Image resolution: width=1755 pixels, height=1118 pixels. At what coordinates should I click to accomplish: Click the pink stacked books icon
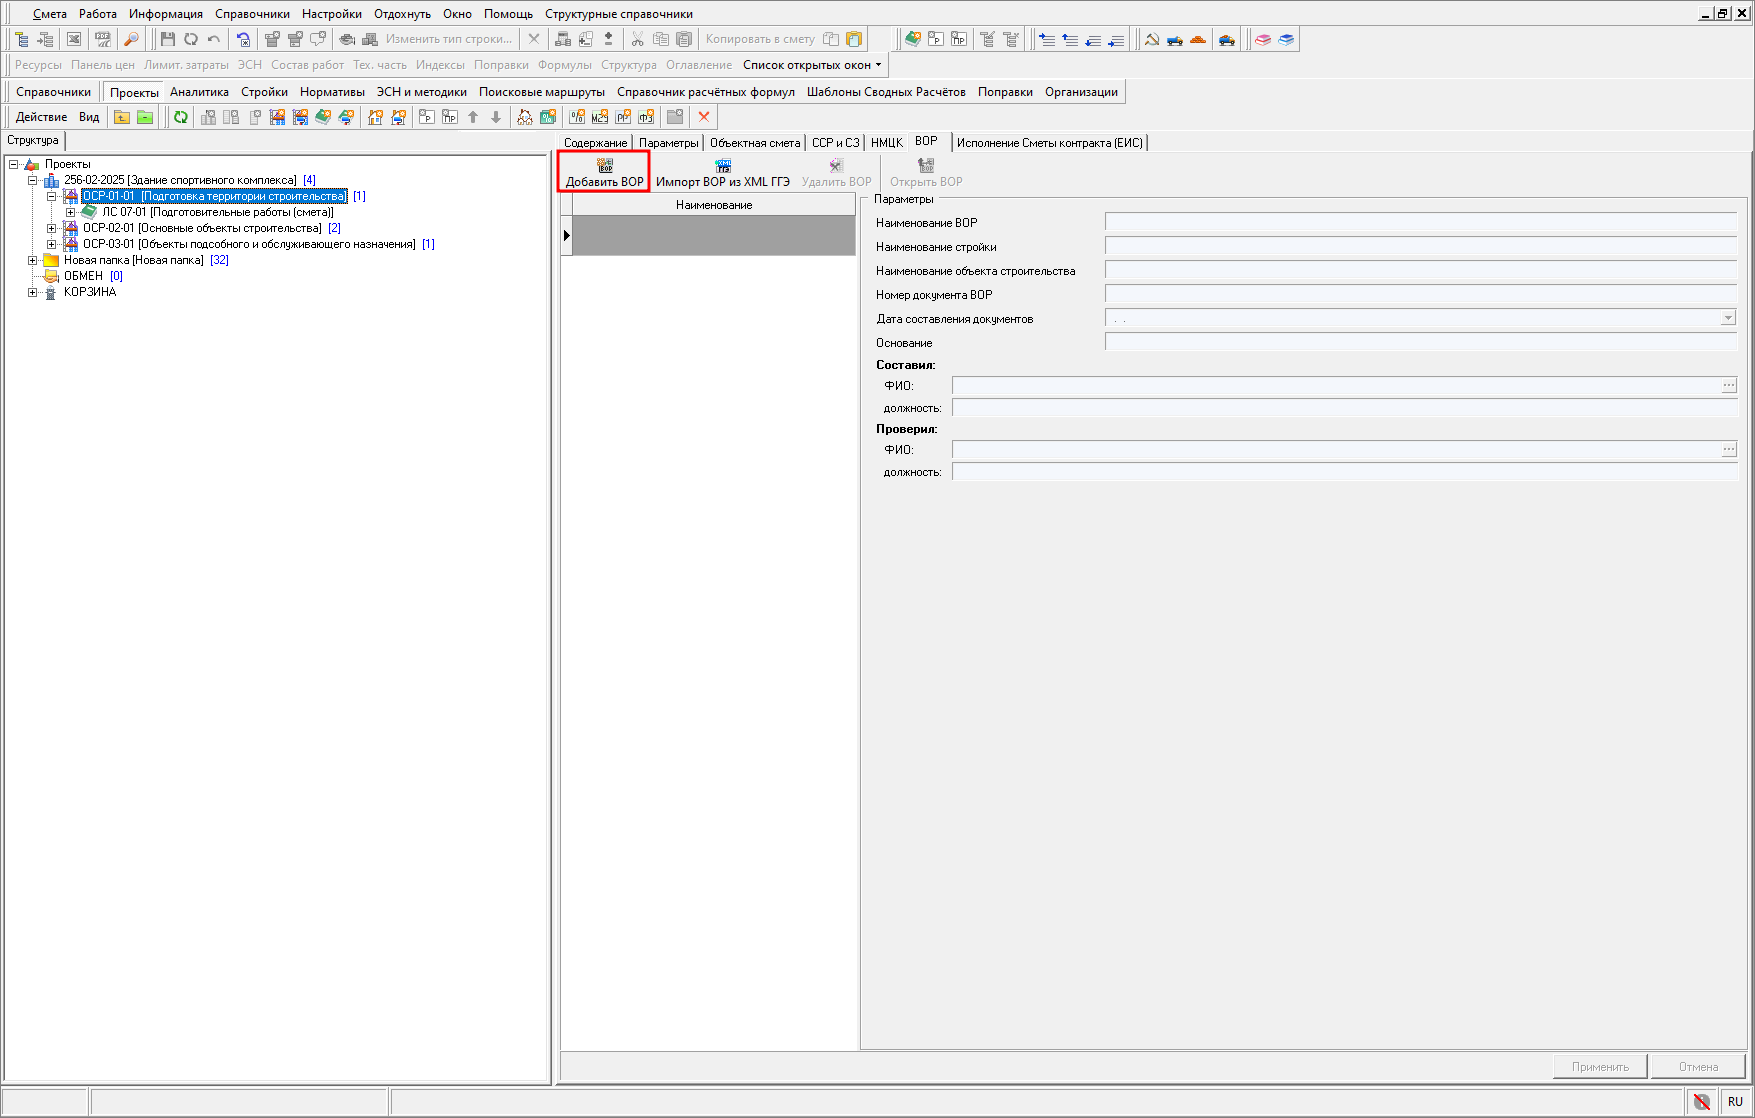(1263, 39)
